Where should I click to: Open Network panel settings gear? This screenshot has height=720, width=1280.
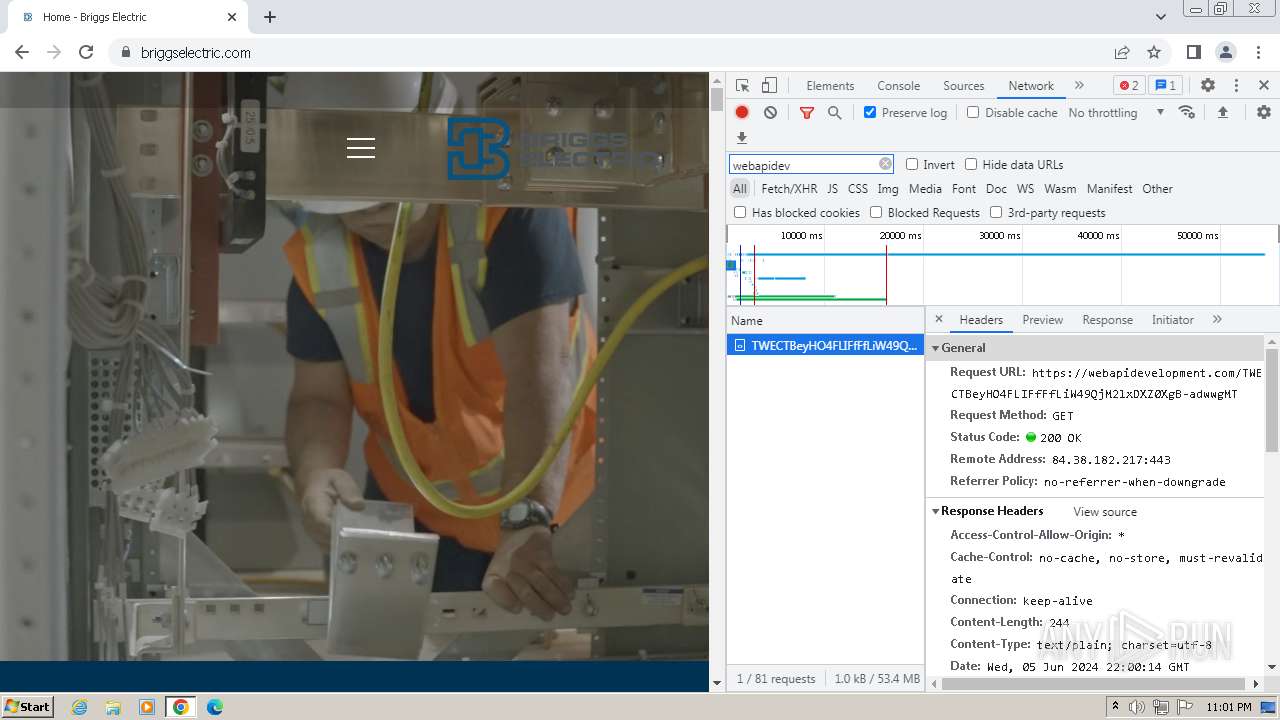click(1264, 112)
